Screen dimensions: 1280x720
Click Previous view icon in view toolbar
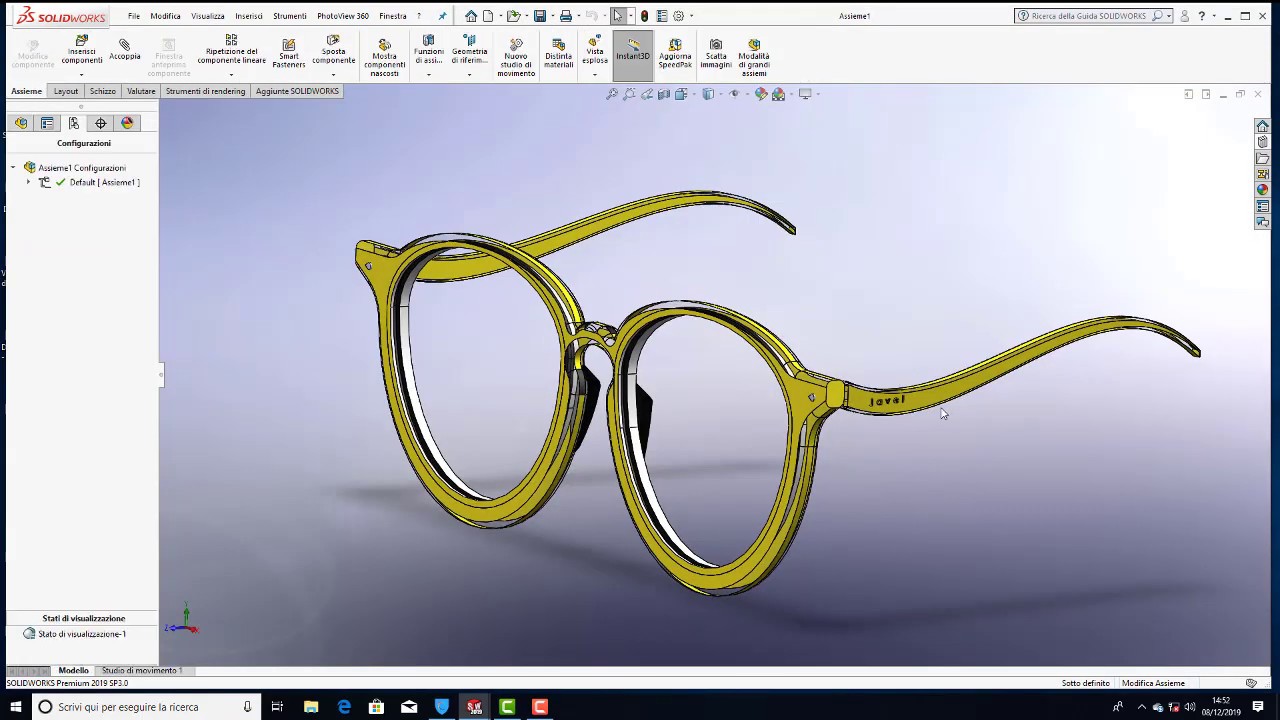point(647,94)
